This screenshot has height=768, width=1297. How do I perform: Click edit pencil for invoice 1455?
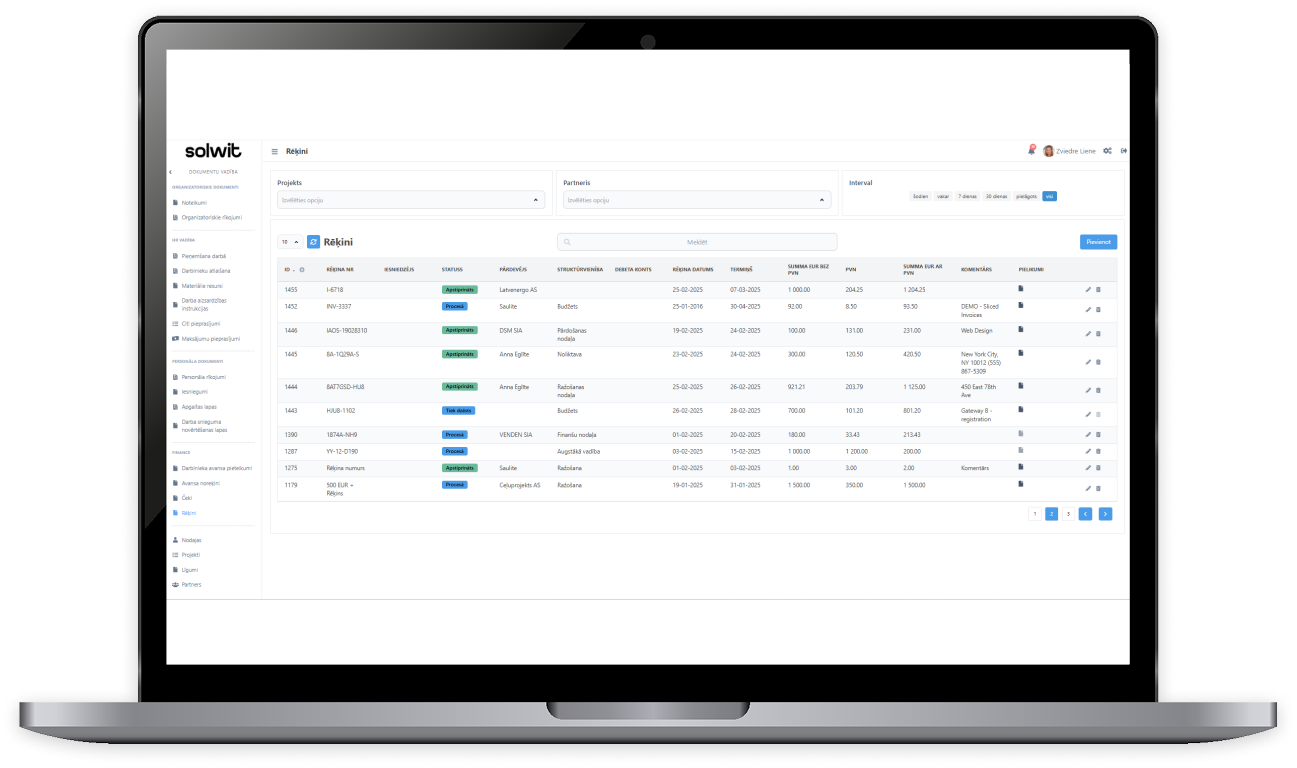coord(1088,290)
